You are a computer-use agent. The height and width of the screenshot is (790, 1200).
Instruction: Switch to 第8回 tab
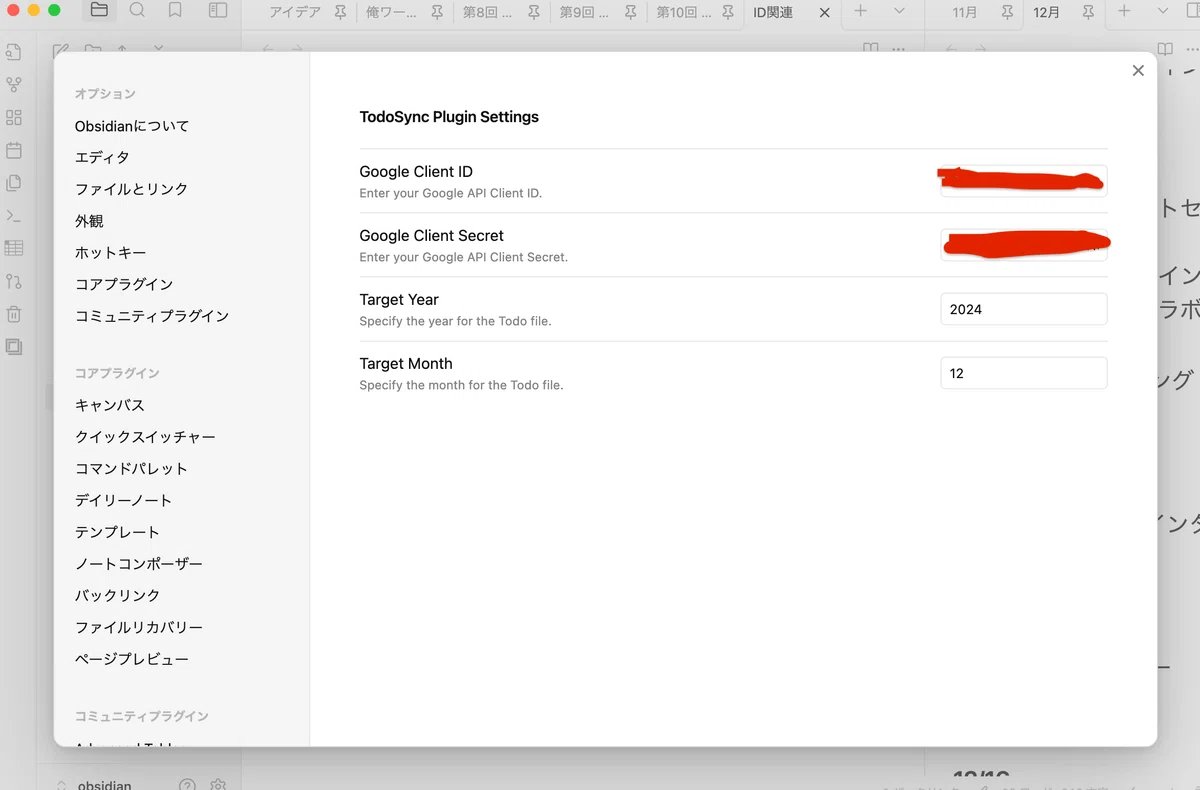click(488, 12)
